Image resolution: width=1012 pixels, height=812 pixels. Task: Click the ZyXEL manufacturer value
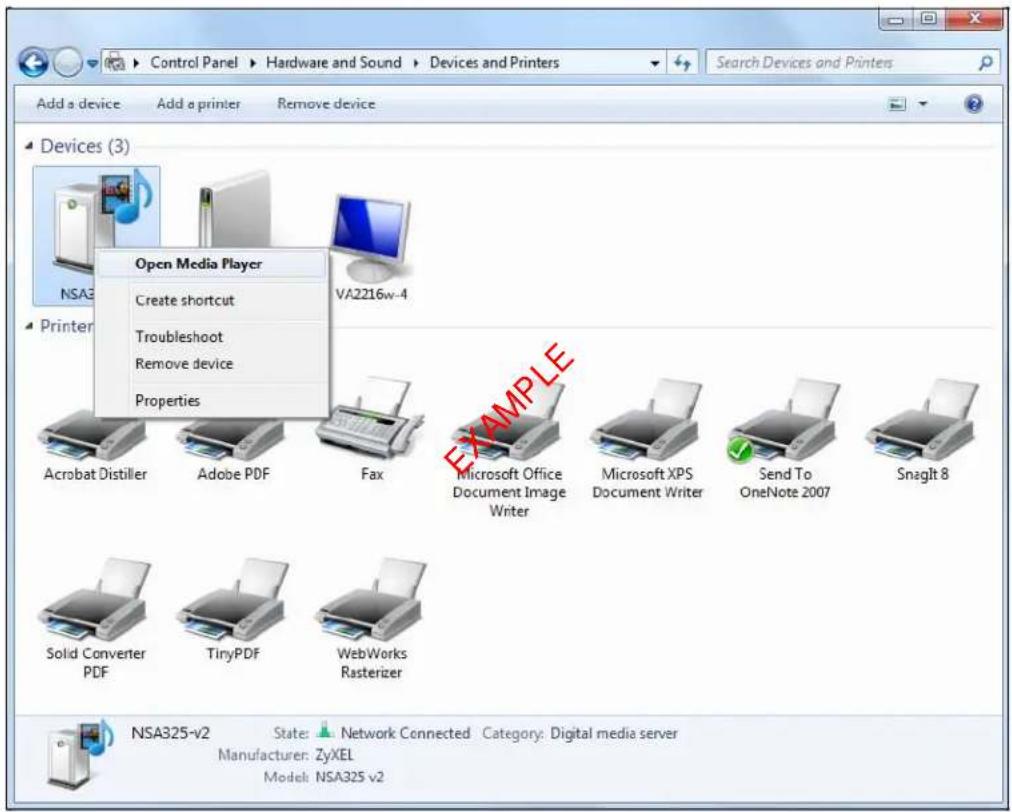[334, 755]
